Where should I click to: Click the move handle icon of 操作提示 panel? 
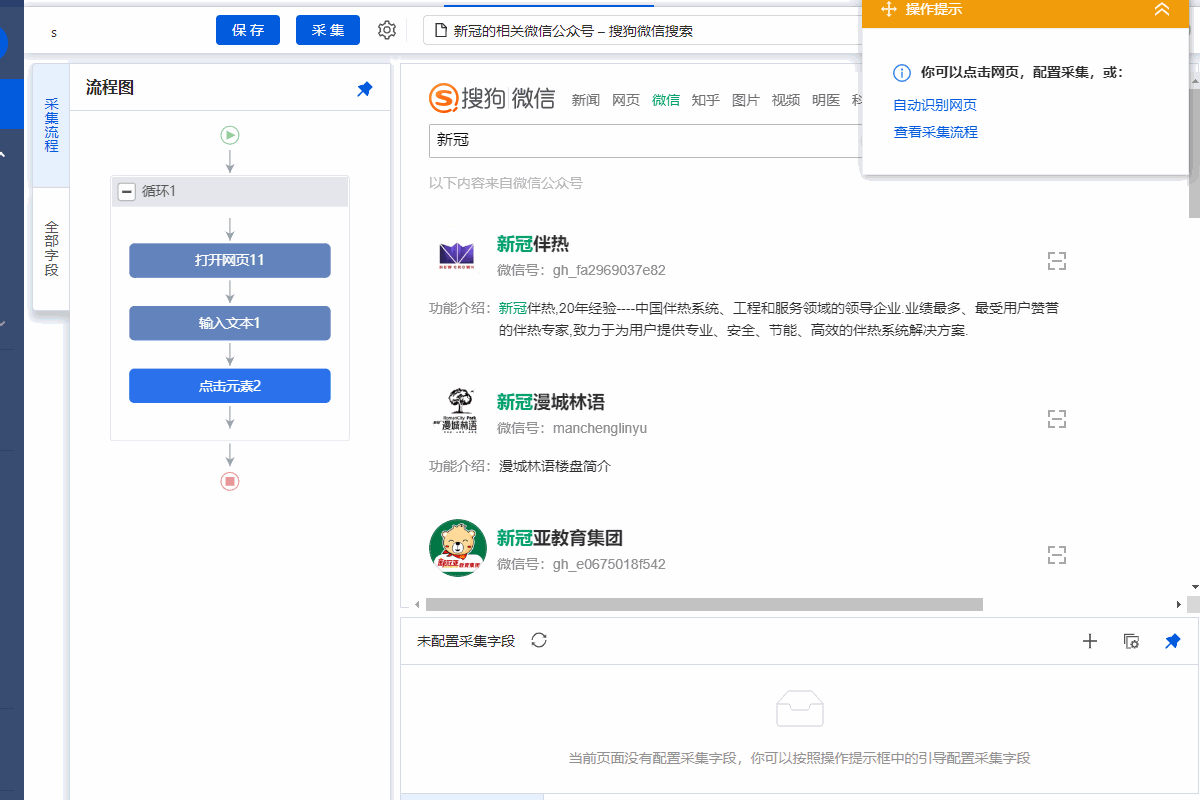click(x=888, y=10)
